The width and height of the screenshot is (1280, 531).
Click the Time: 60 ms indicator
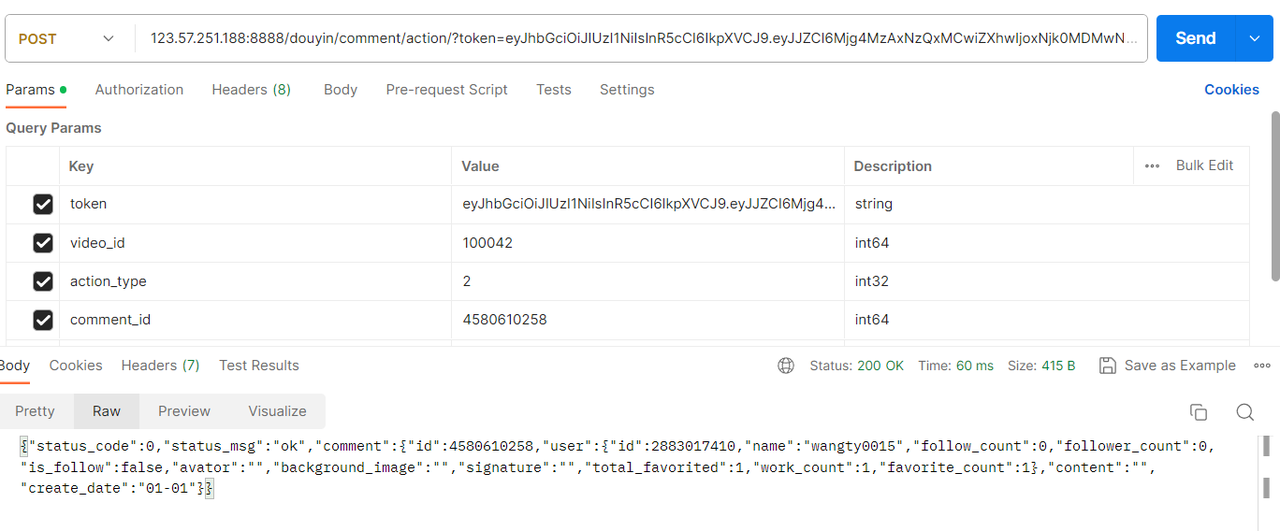click(956, 366)
